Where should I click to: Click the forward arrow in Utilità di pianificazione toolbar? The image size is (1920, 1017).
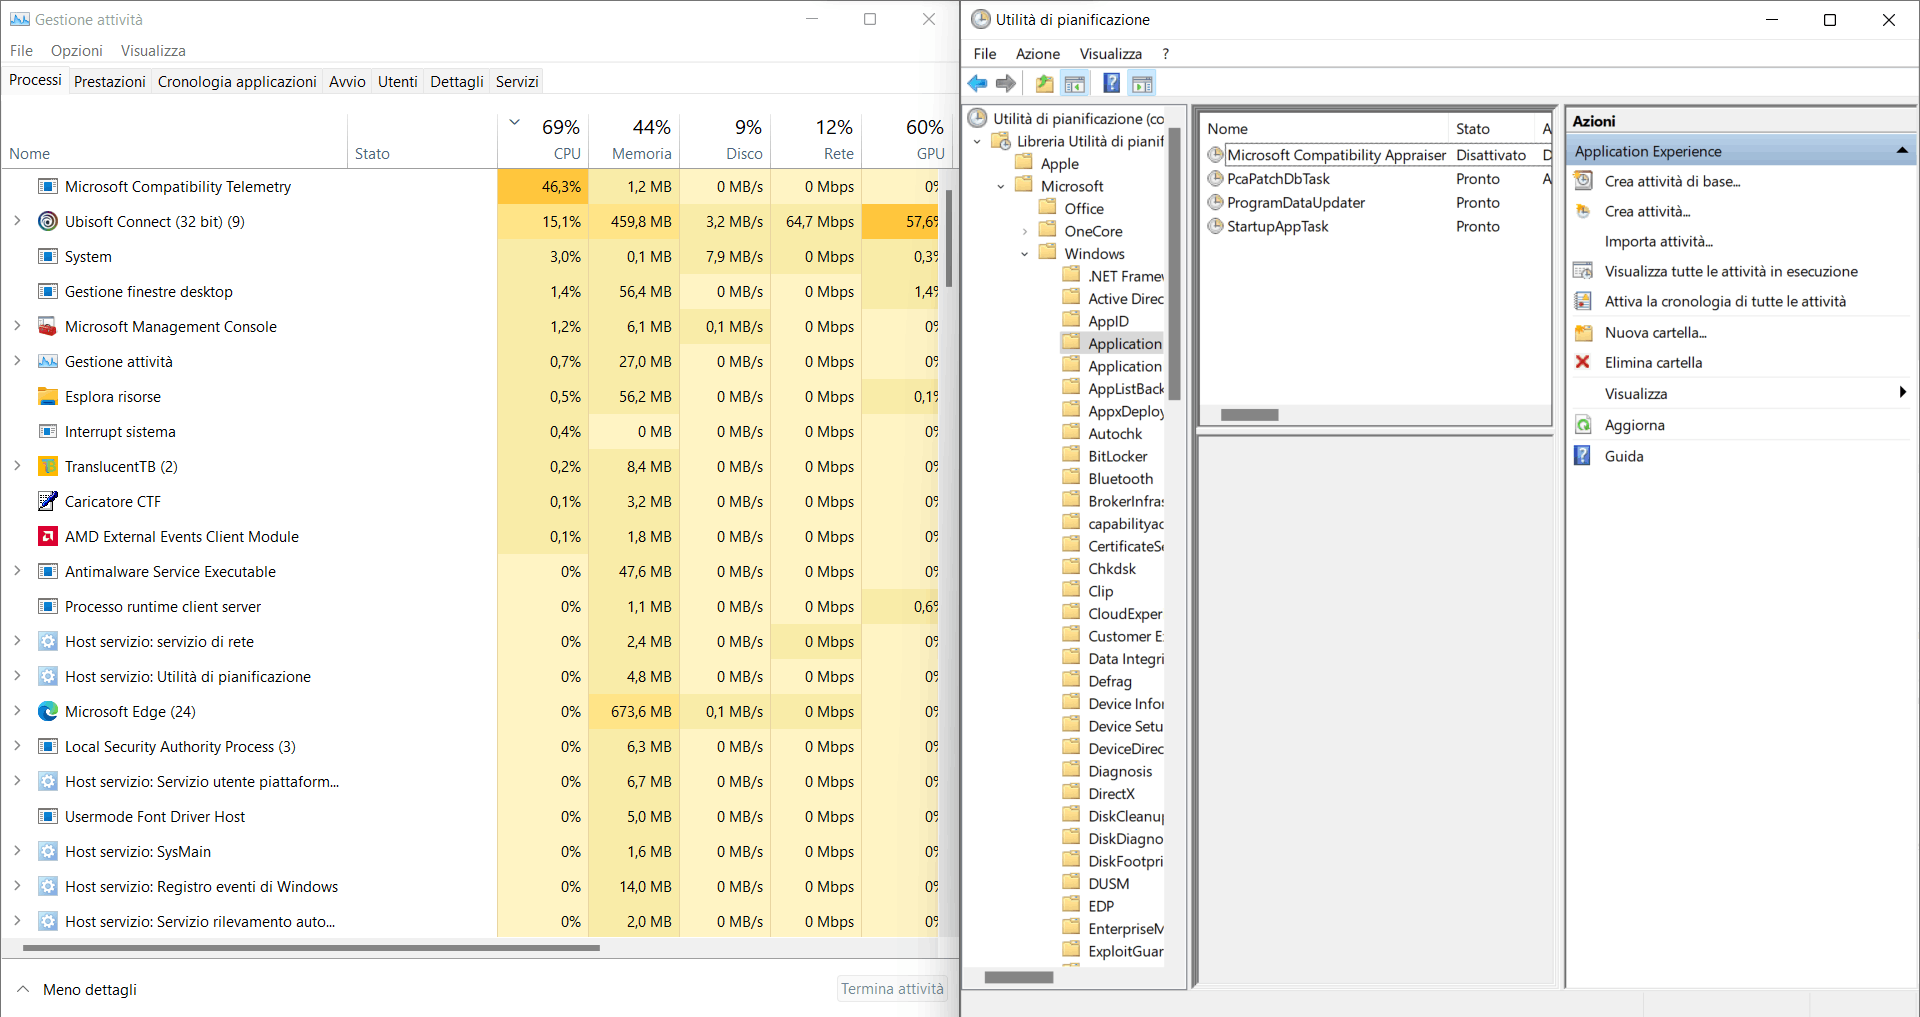click(x=1006, y=84)
